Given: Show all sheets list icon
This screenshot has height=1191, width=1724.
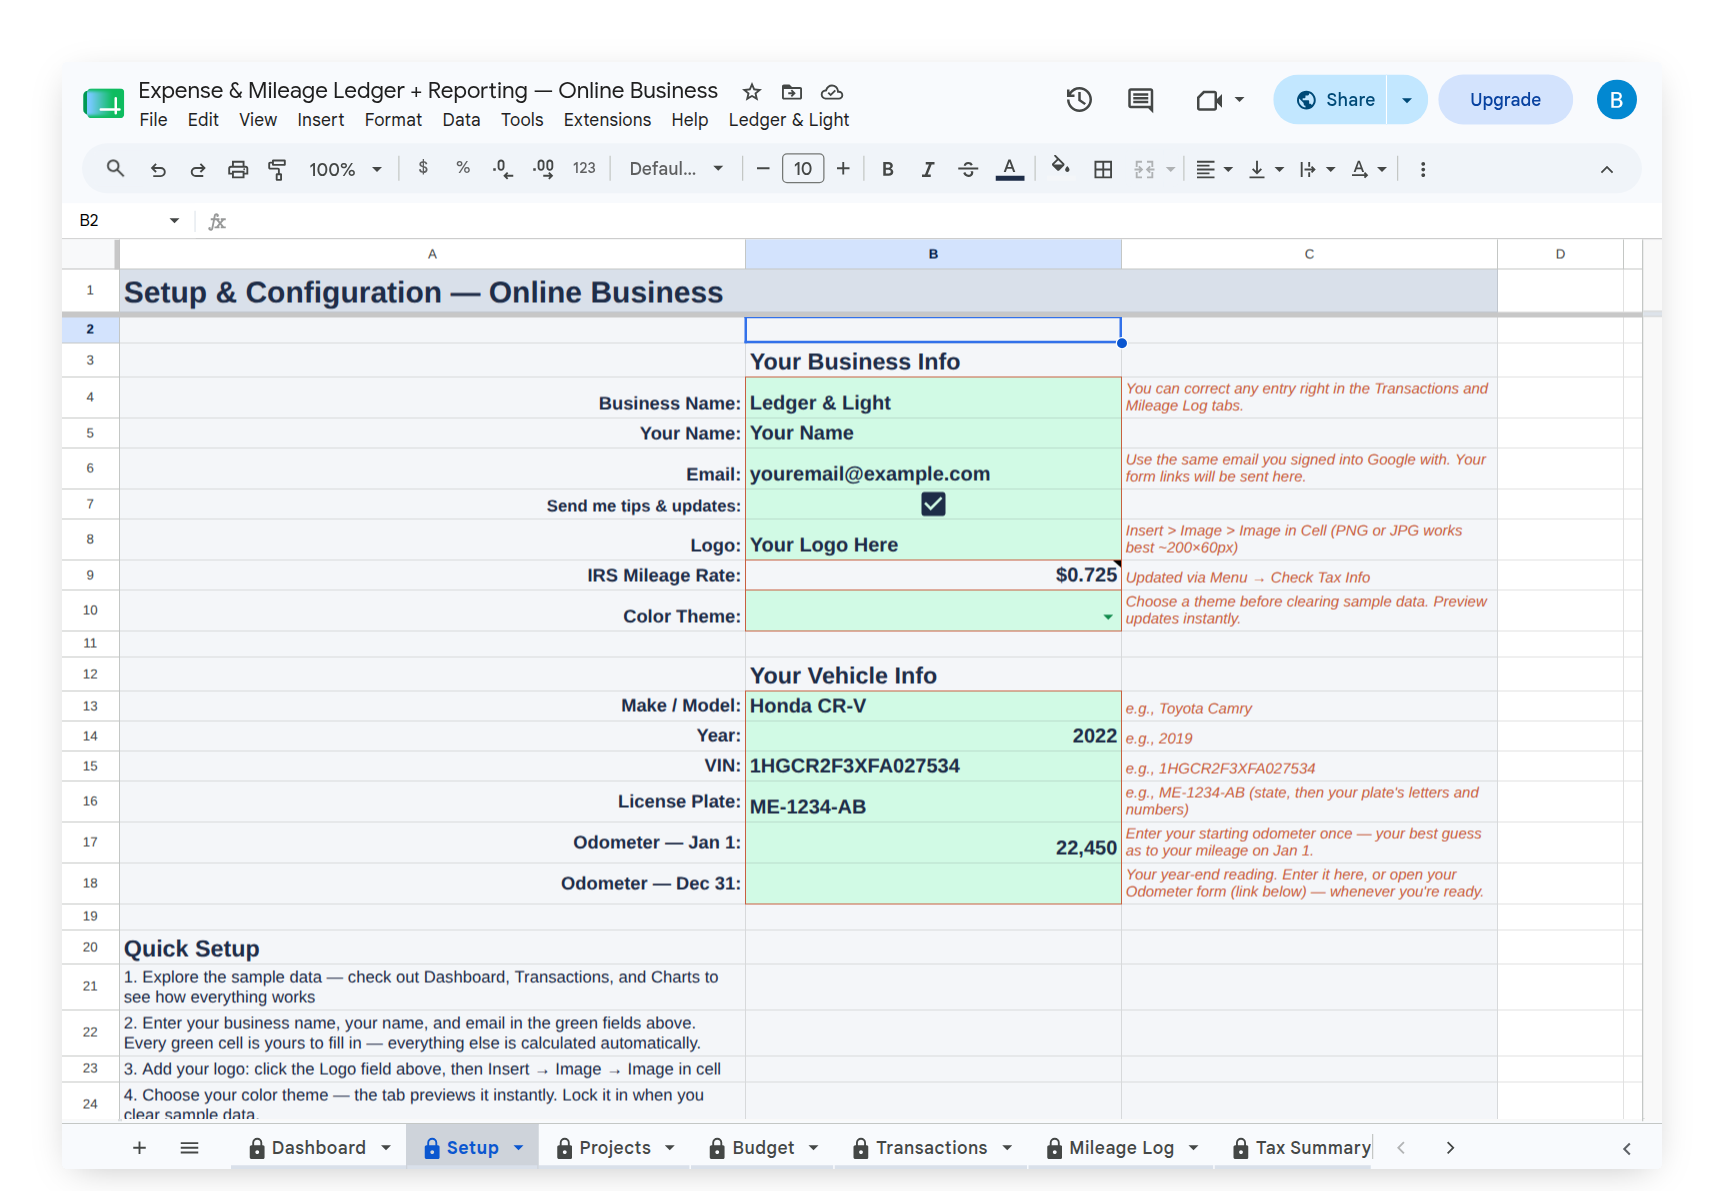Looking at the screenshot, I should (x=189, y=1148).
